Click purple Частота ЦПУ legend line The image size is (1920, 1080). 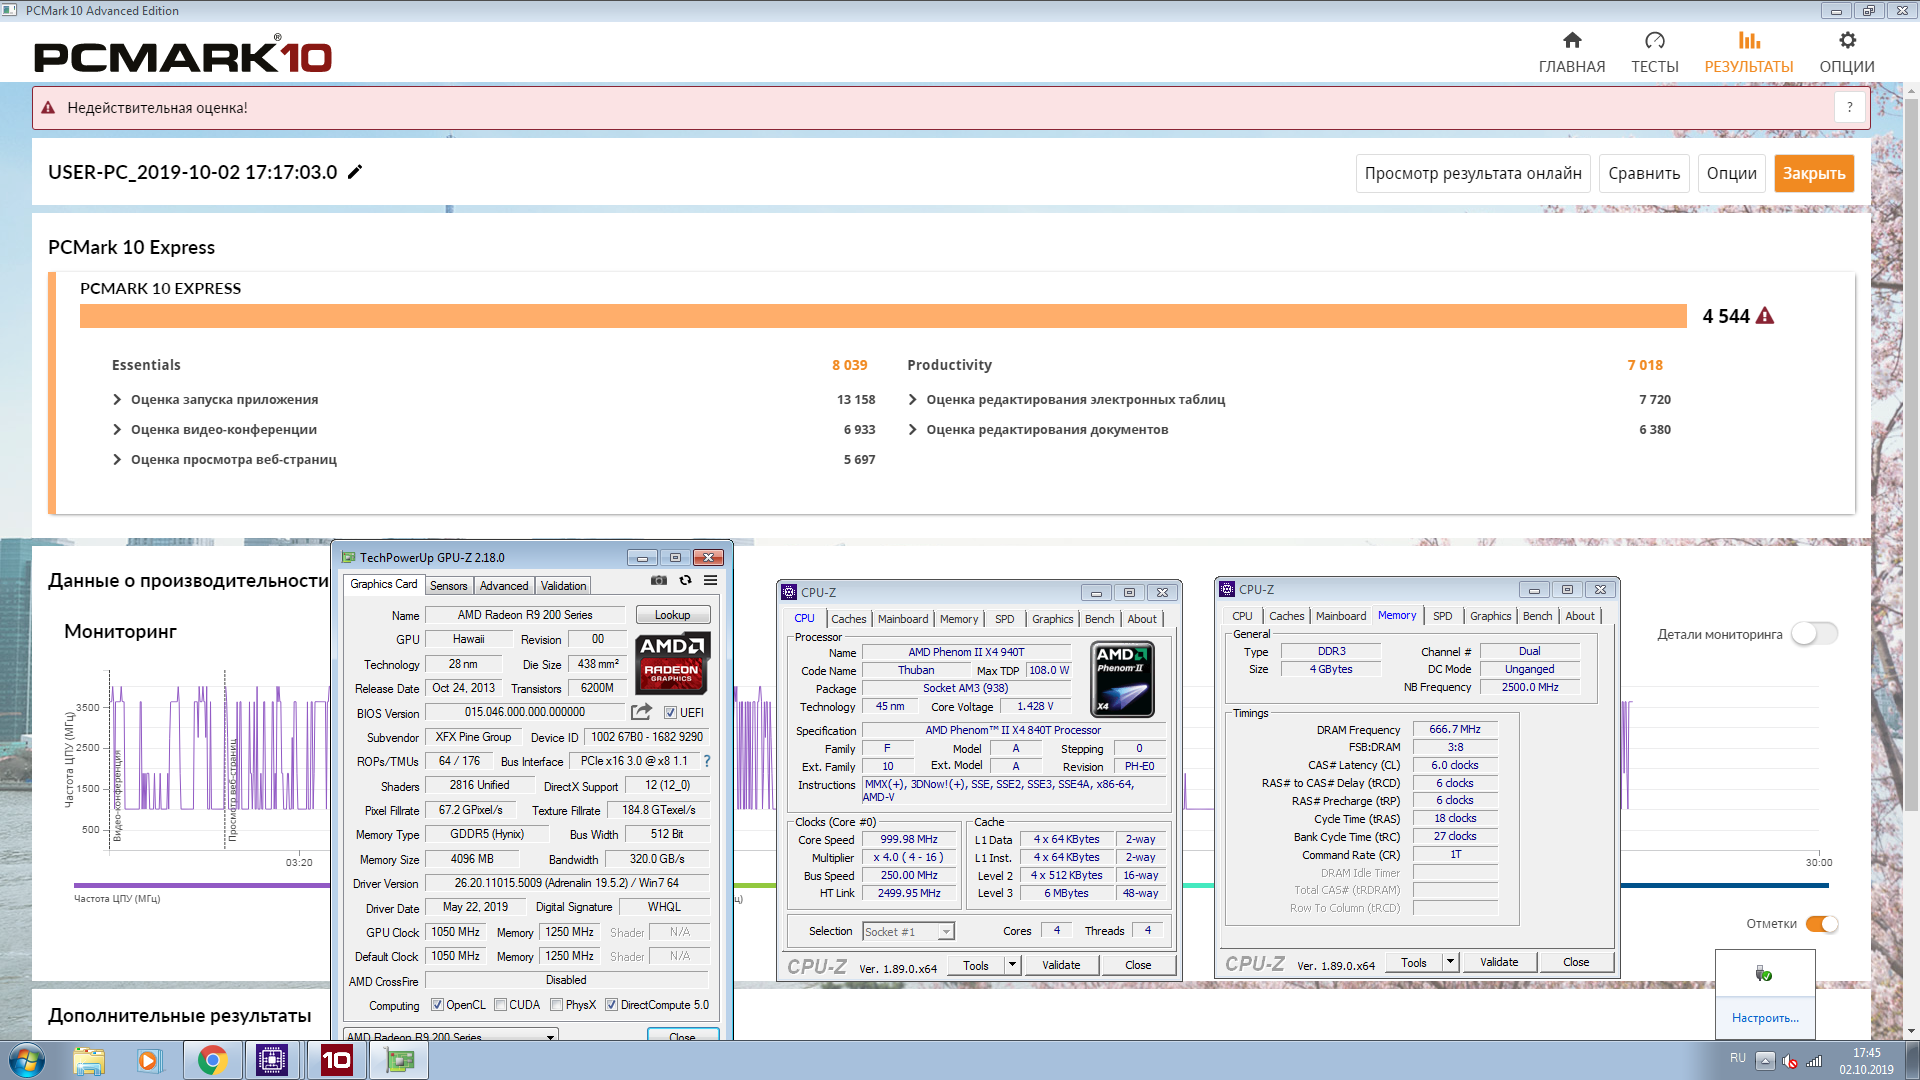pyautogui.click(x=202, y=885)
